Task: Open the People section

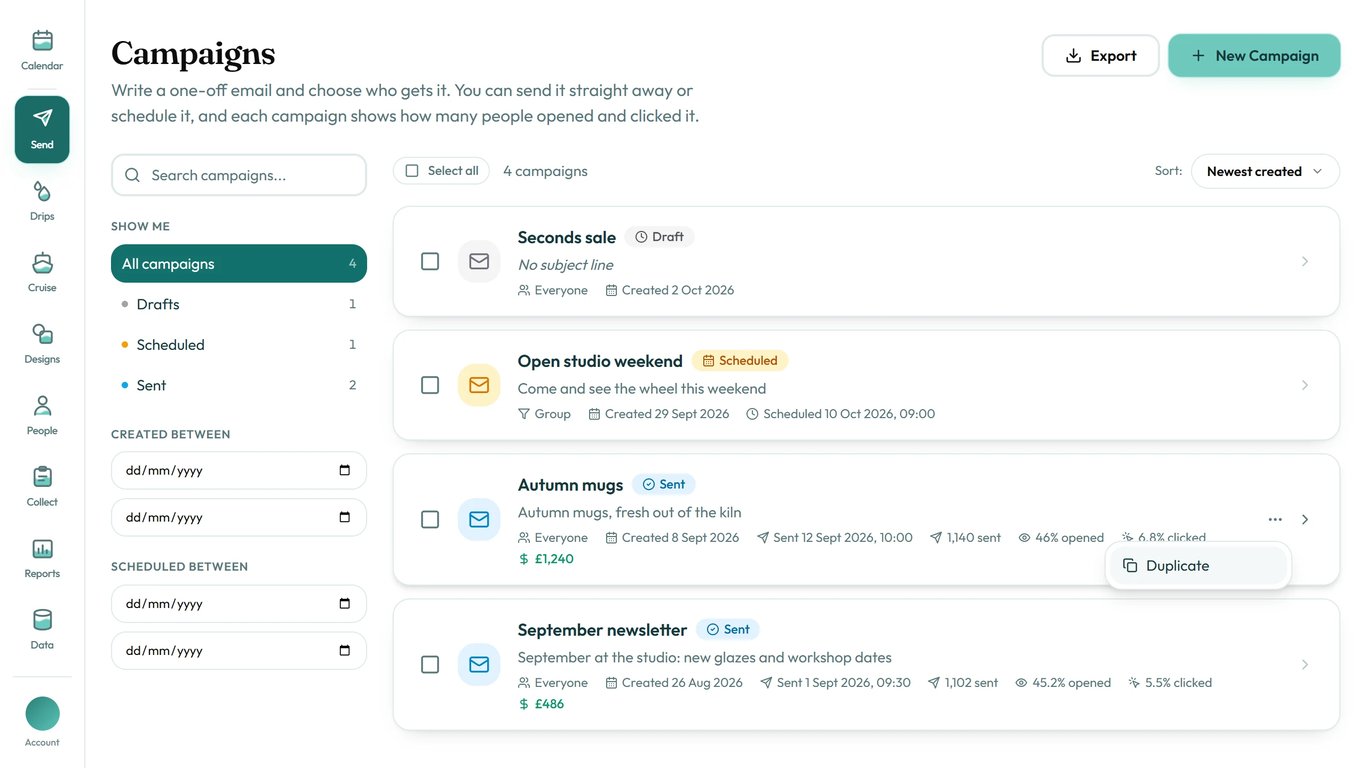Action: 42,416
